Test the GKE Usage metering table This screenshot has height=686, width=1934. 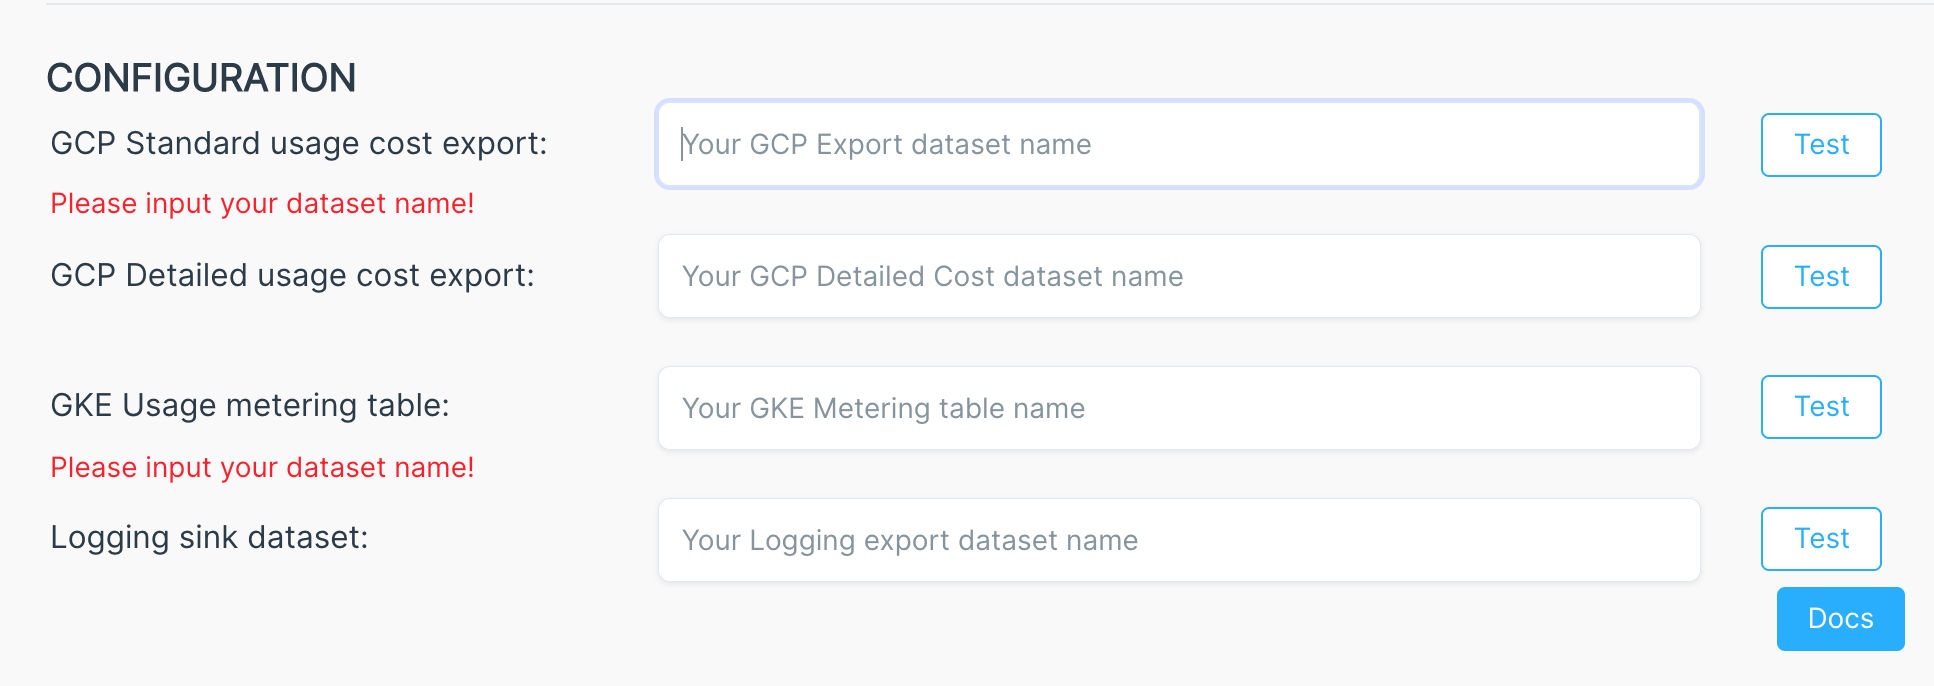(1821, 407)
